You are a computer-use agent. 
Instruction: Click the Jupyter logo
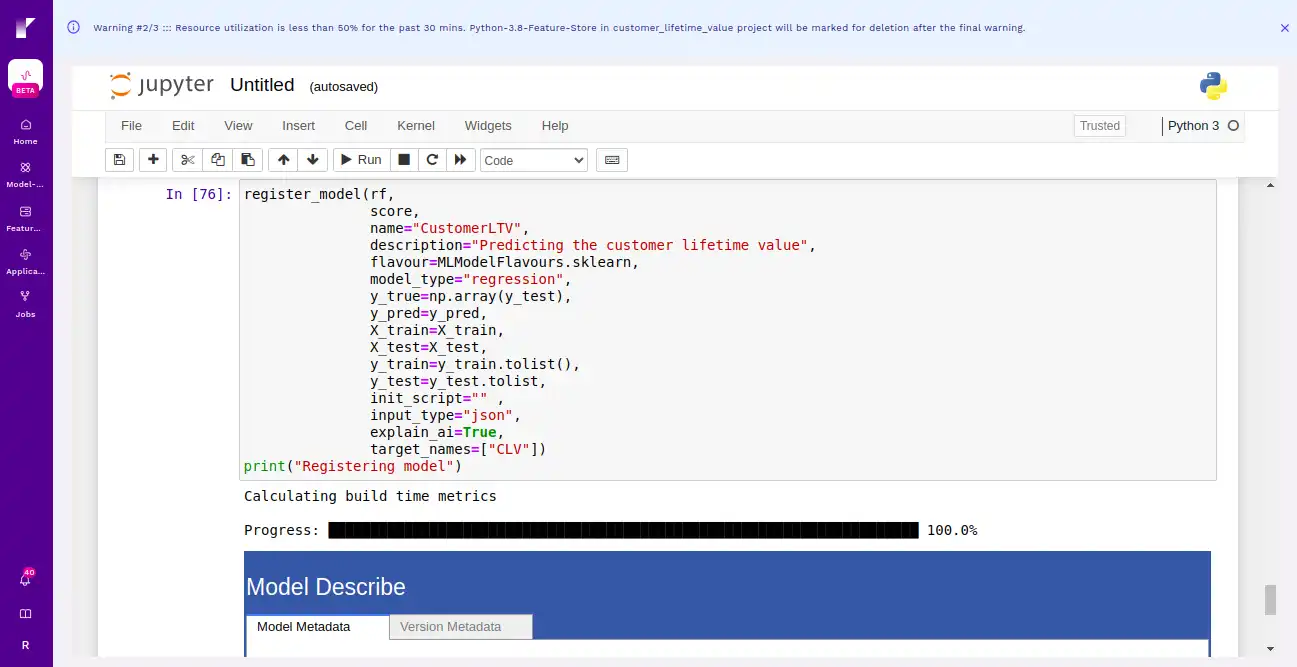point(162,85)
